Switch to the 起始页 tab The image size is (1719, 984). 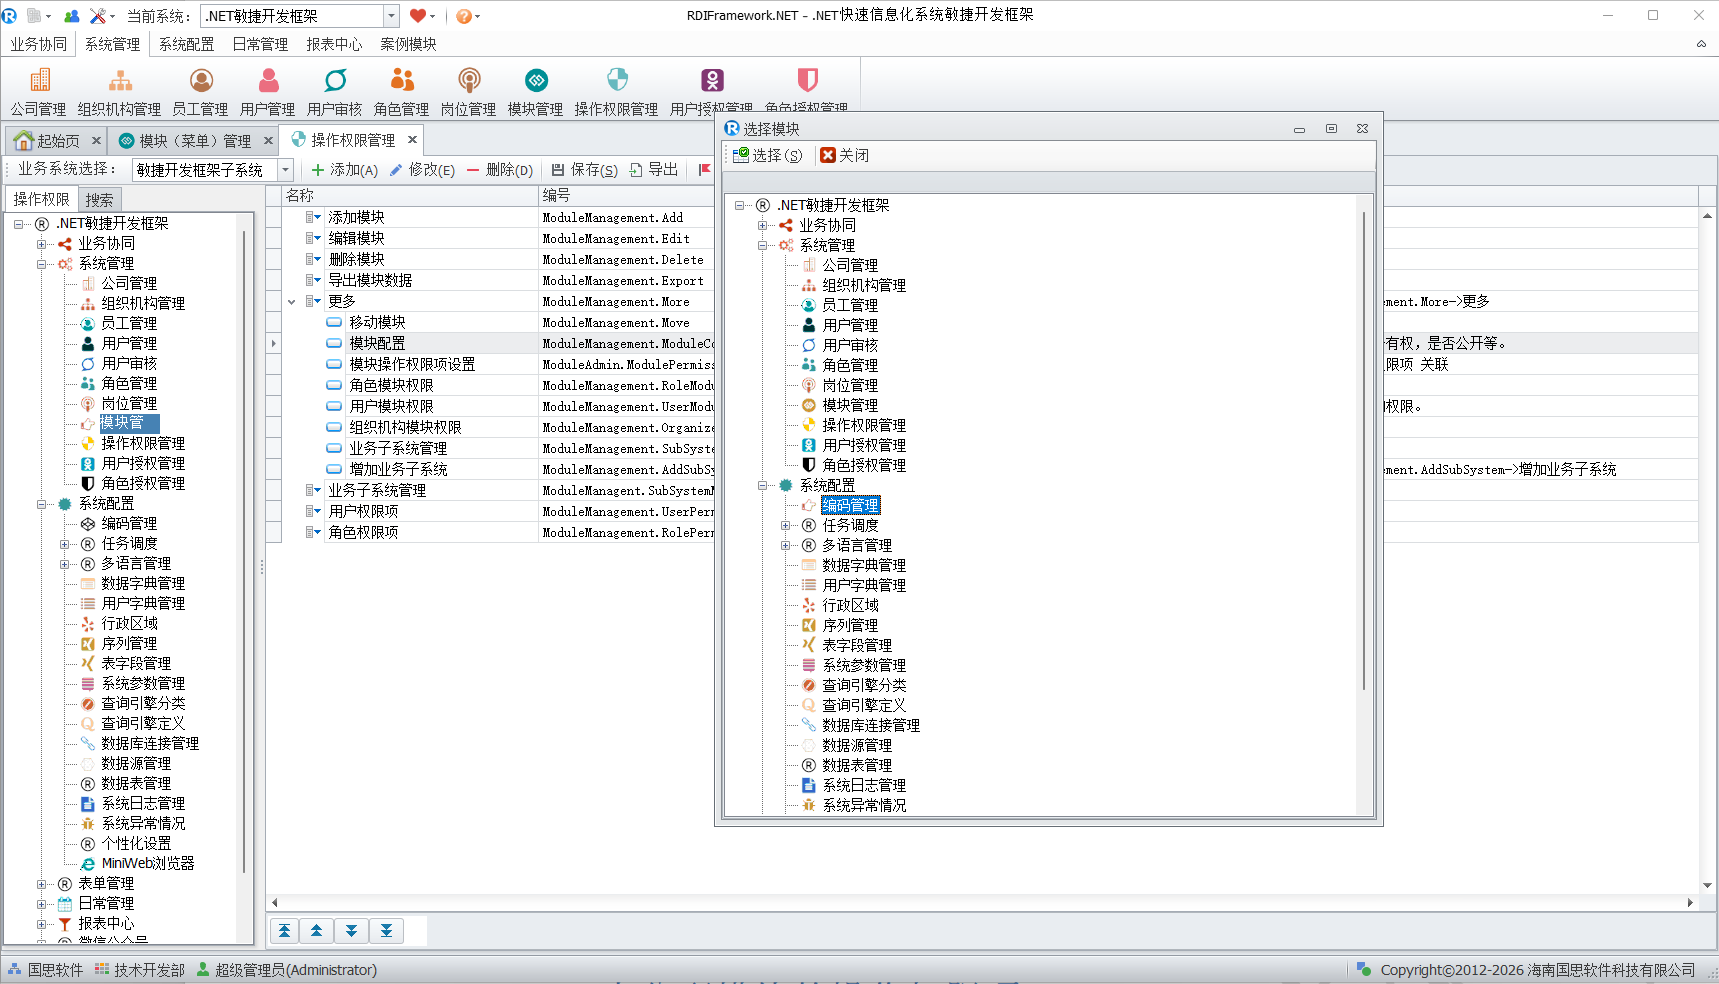point(49,140)
